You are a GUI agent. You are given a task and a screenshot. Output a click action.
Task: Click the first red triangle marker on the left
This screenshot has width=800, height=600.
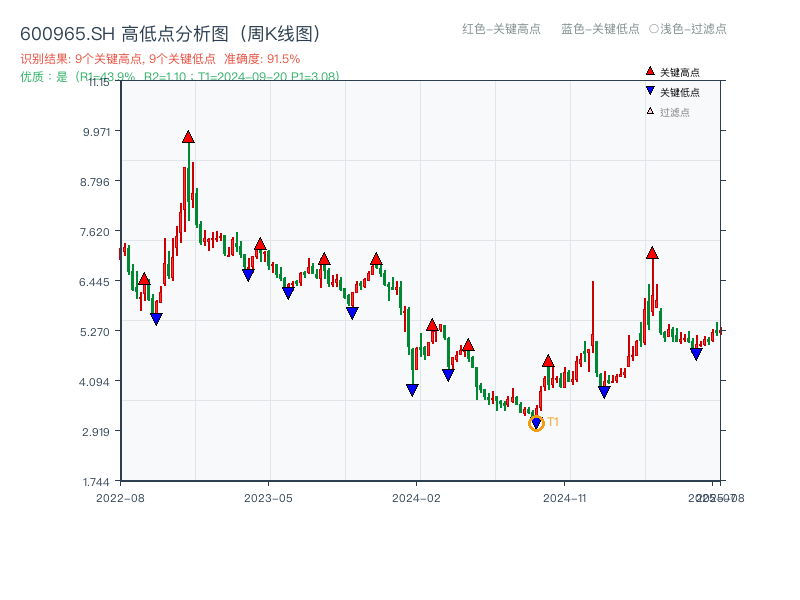(x=146, y=279)
